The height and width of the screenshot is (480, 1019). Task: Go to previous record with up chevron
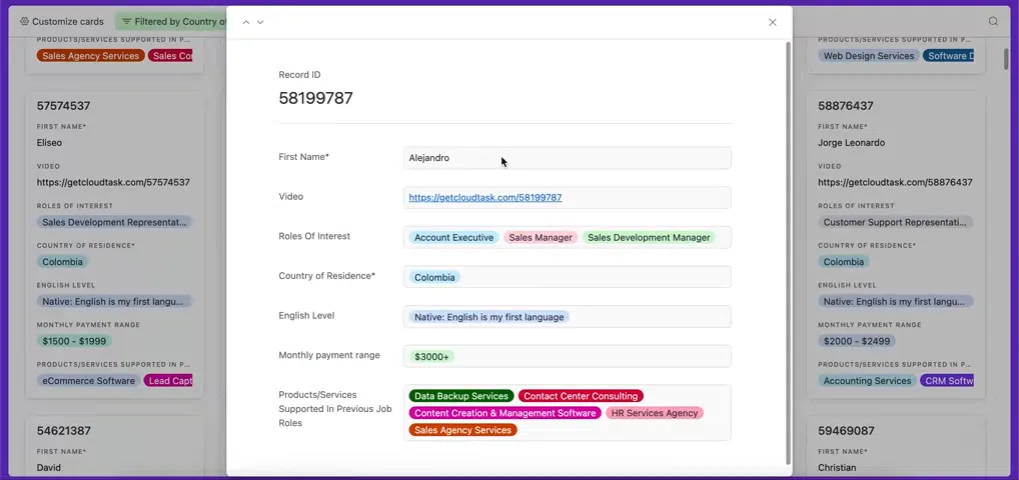pyautogui.click(x=246, y=22)
